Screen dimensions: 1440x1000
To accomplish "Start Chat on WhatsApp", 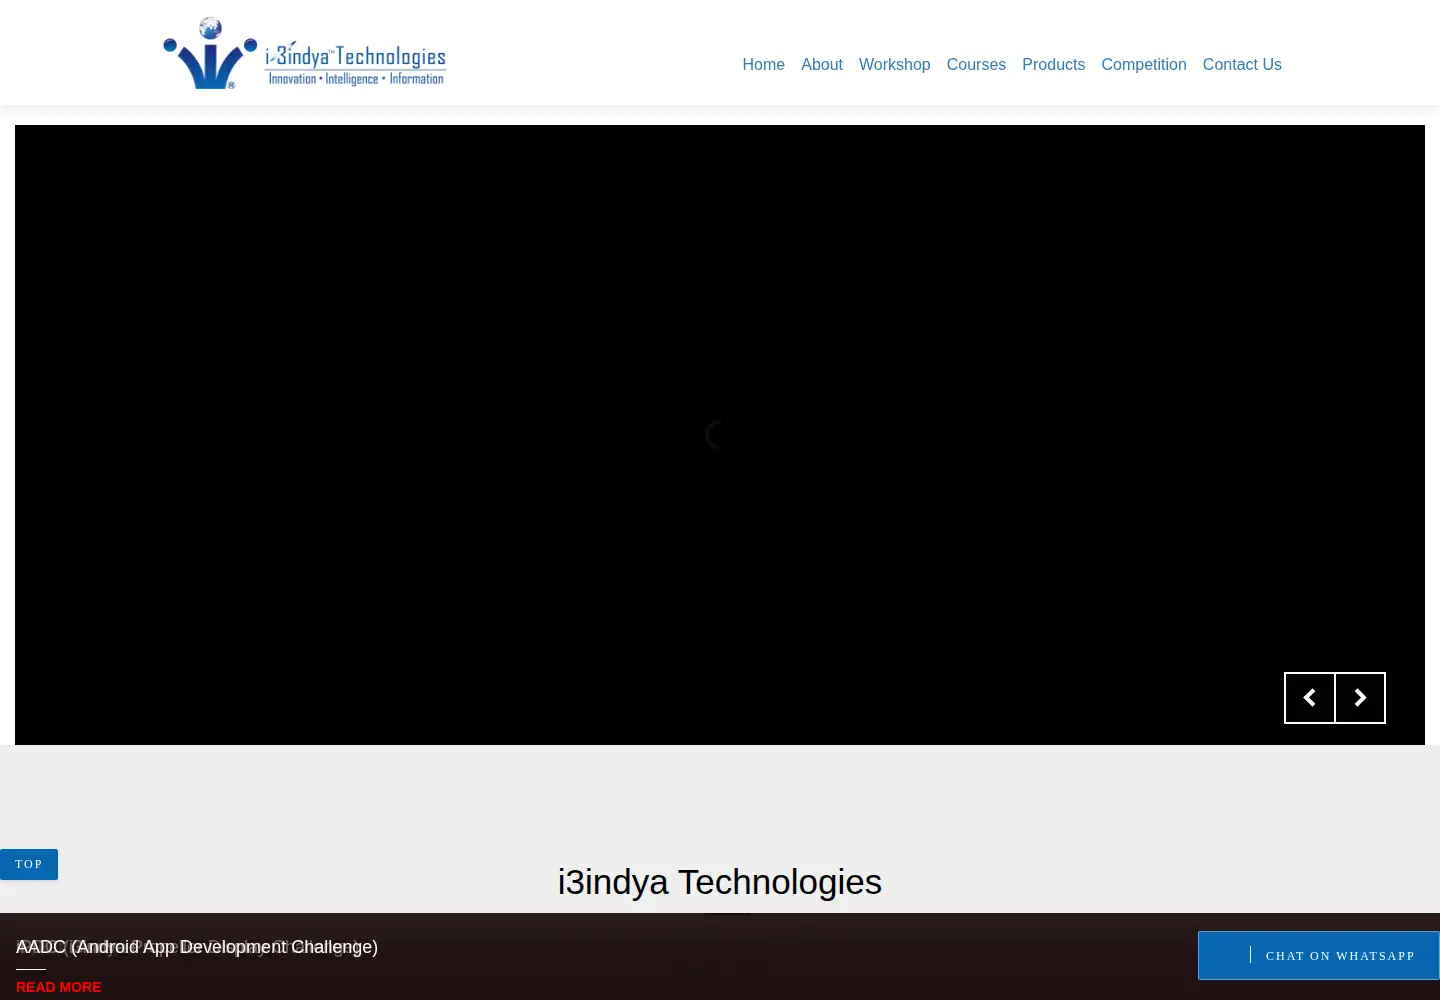I will point(1319,955).
